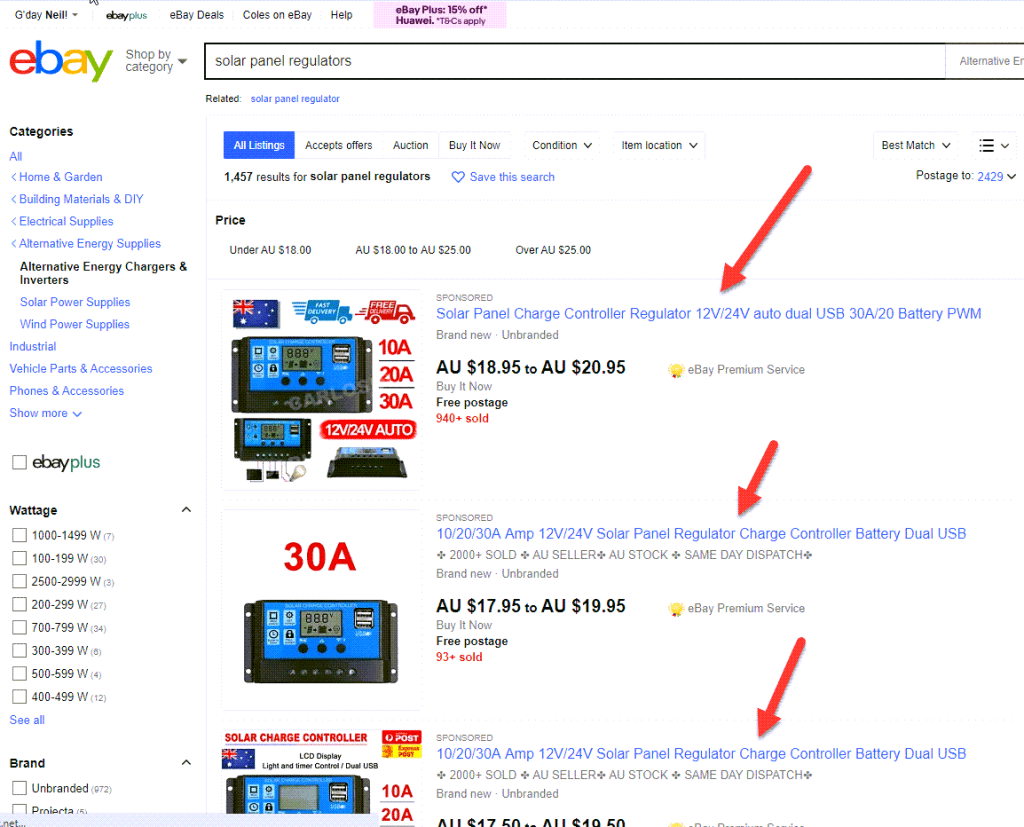The image size is (1024, 827).
Task: Click See all wattage options
Action: pos(27,720)
